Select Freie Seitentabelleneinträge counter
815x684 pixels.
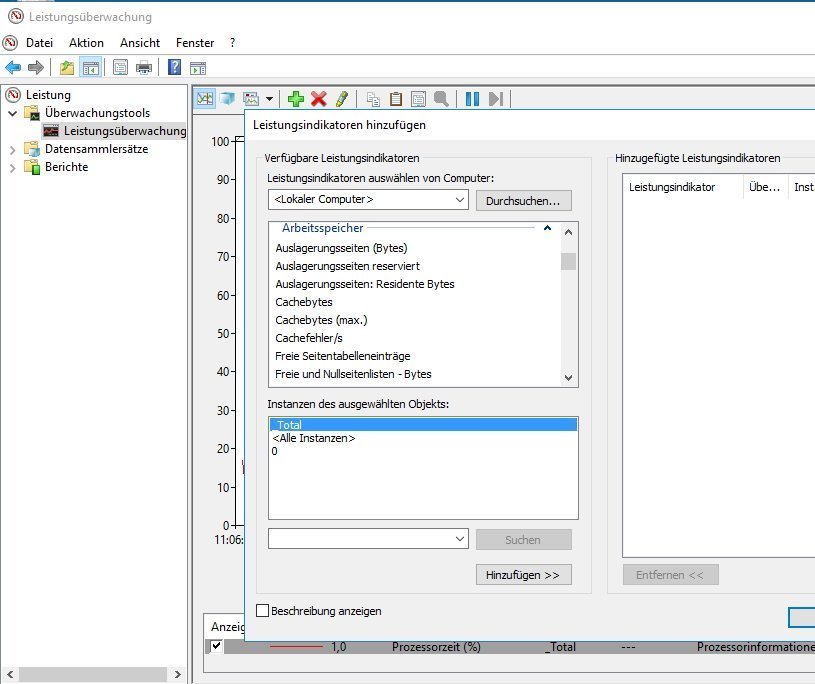pyautogui.click(x=343, y=356)
